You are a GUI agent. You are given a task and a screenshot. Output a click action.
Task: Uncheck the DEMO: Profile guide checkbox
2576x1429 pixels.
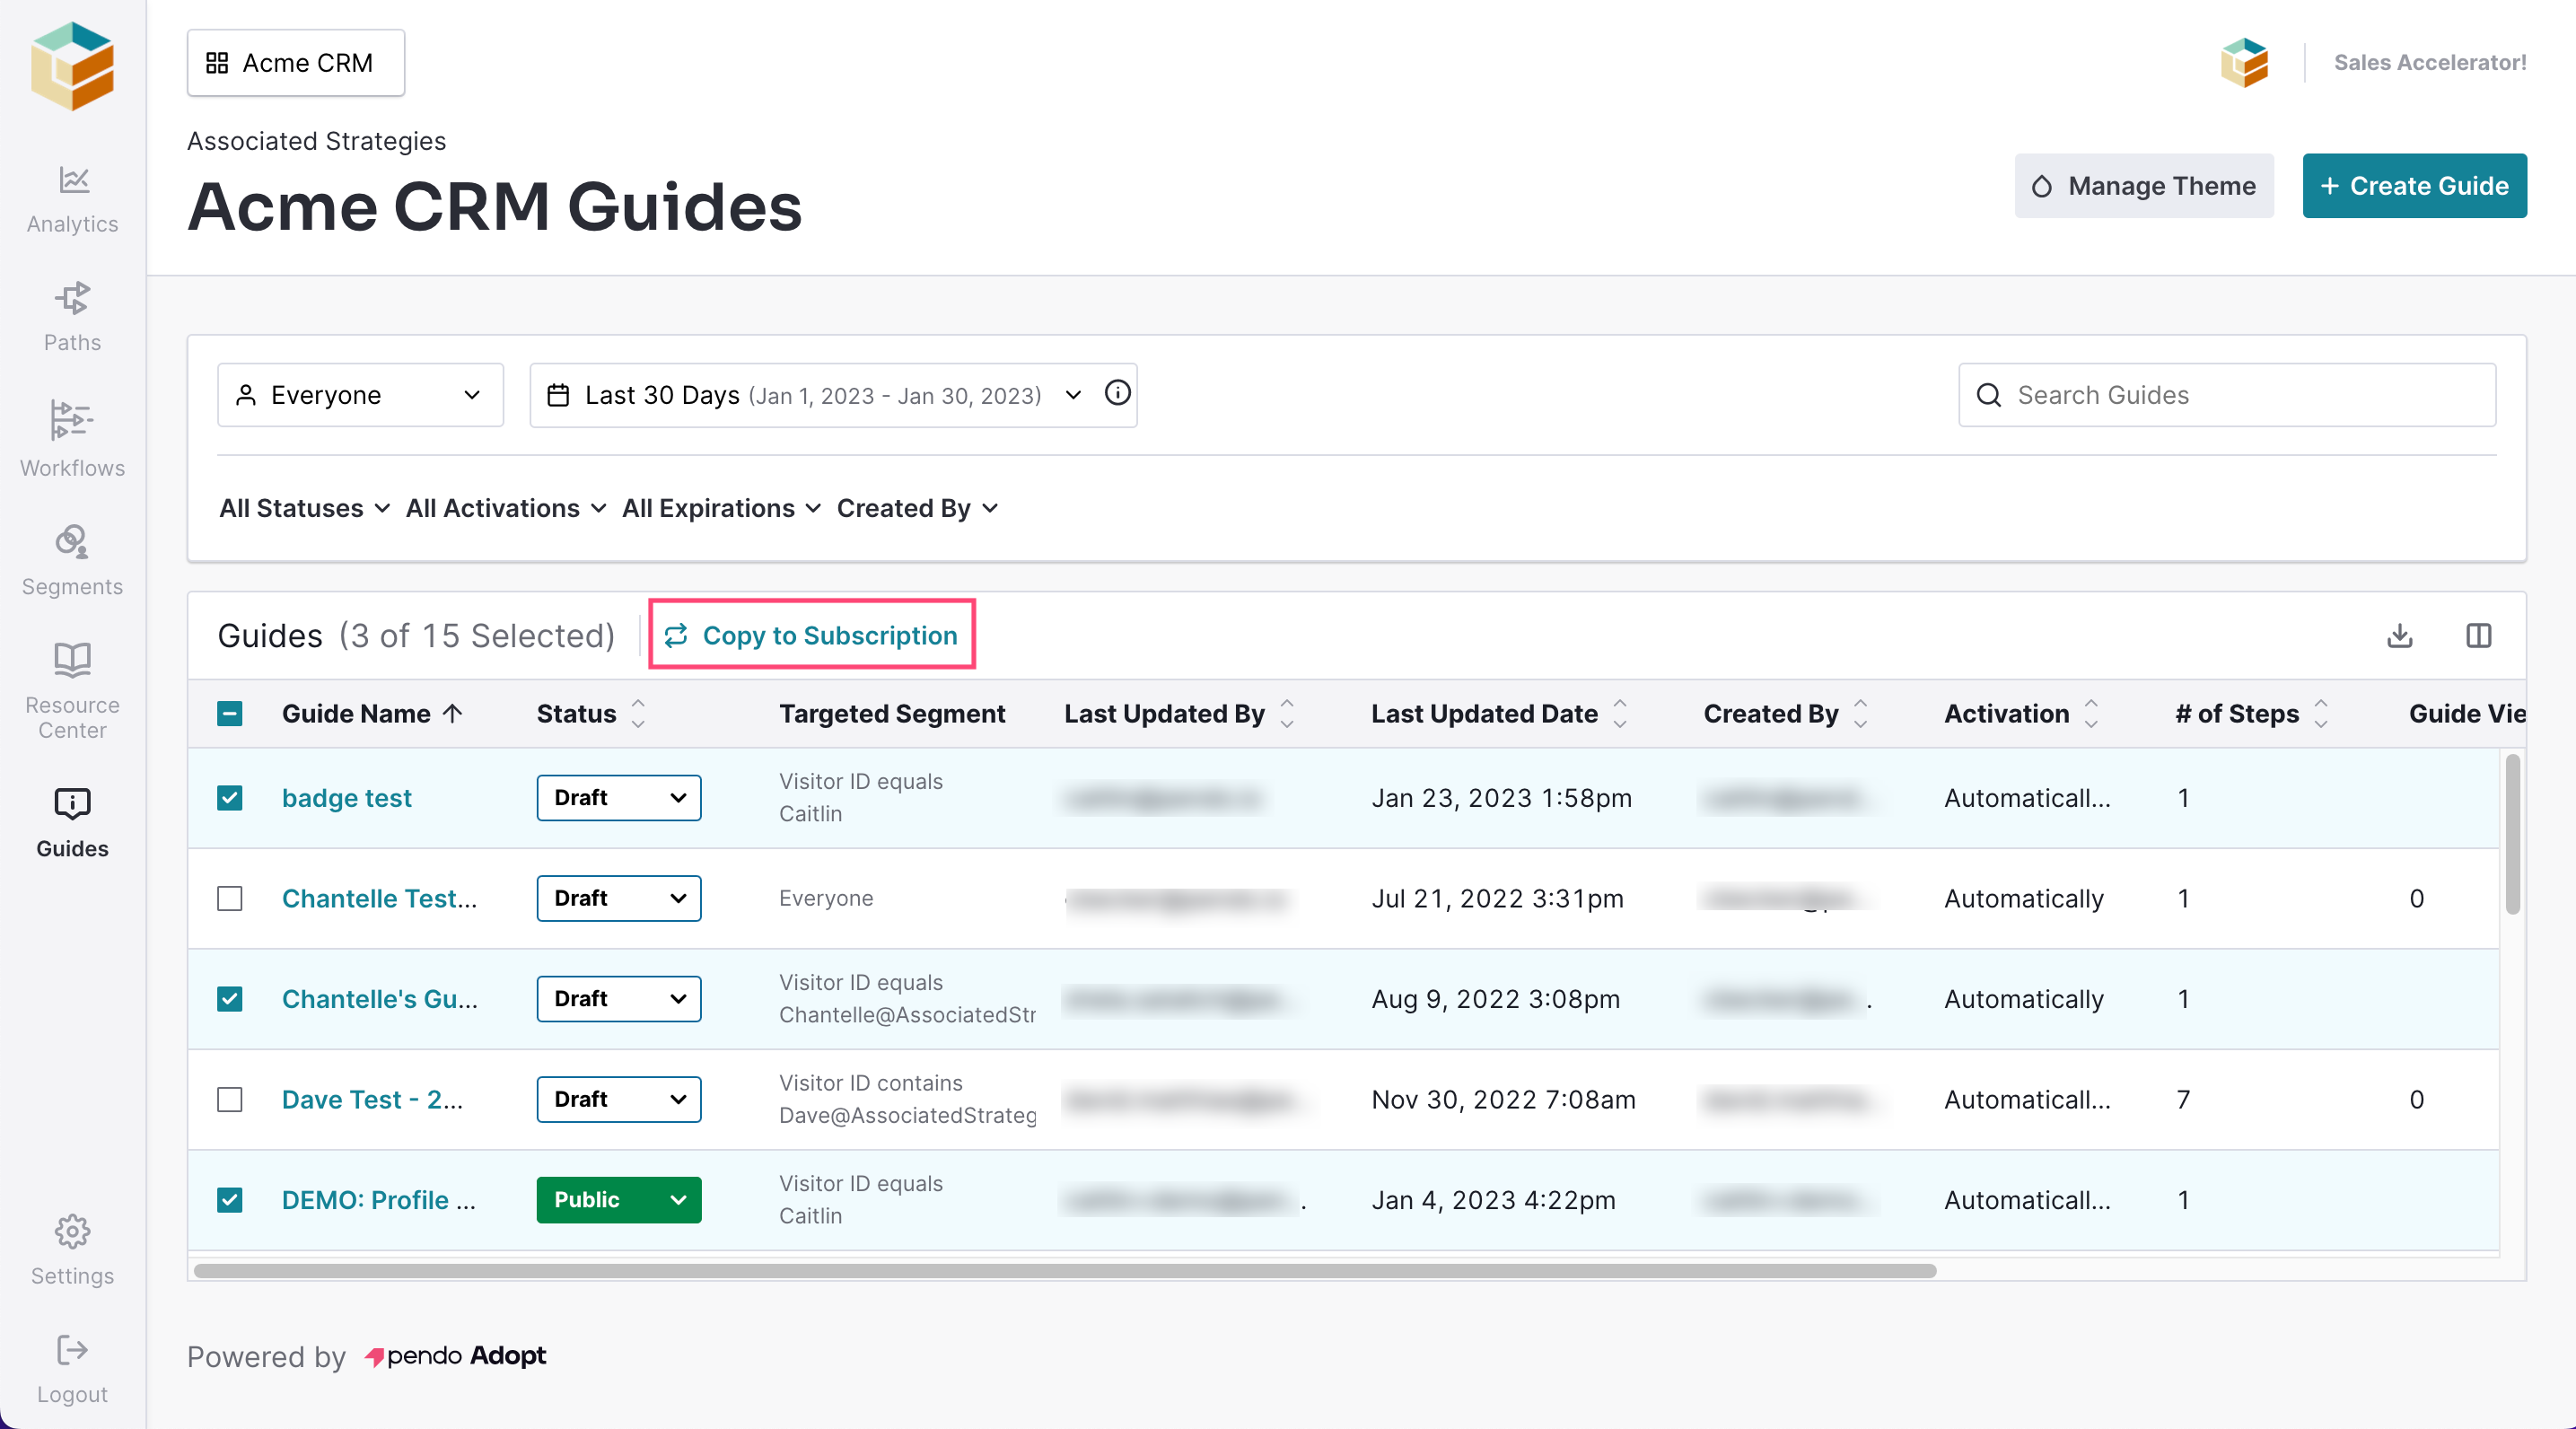(x=230, y=1200)
